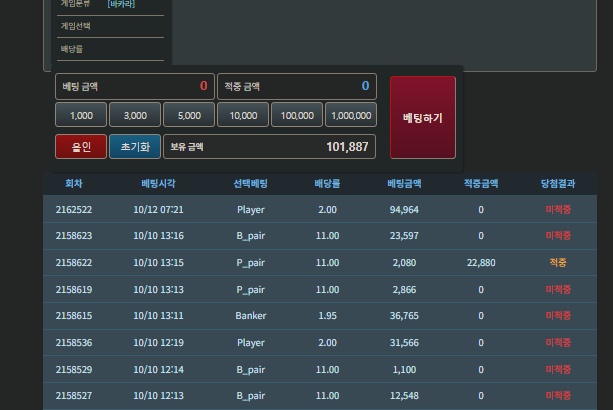Click the bet time 10/10 13:15
This screenshot has width=613, height=410.
(158, 262)
